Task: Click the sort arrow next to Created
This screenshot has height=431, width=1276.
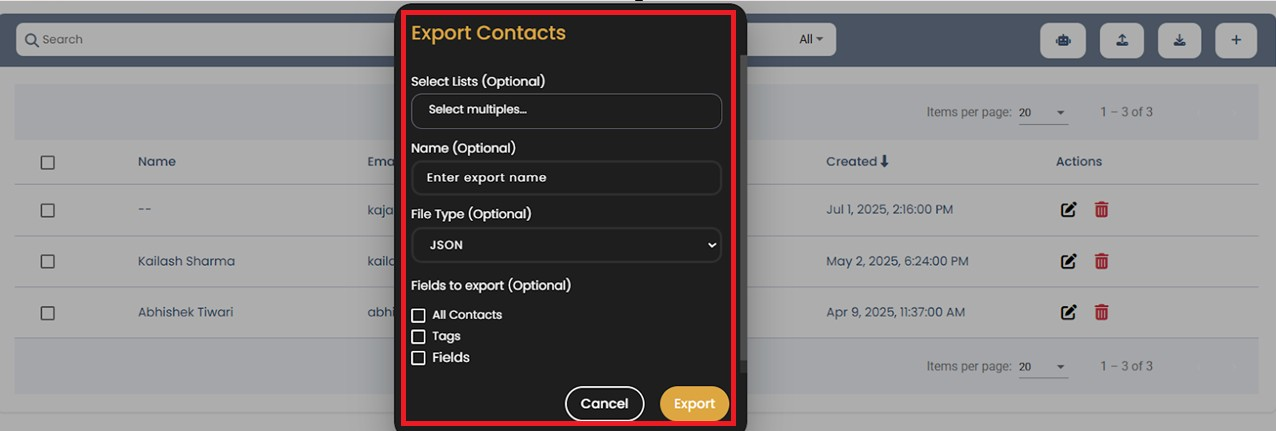Action: coord(884,161)
